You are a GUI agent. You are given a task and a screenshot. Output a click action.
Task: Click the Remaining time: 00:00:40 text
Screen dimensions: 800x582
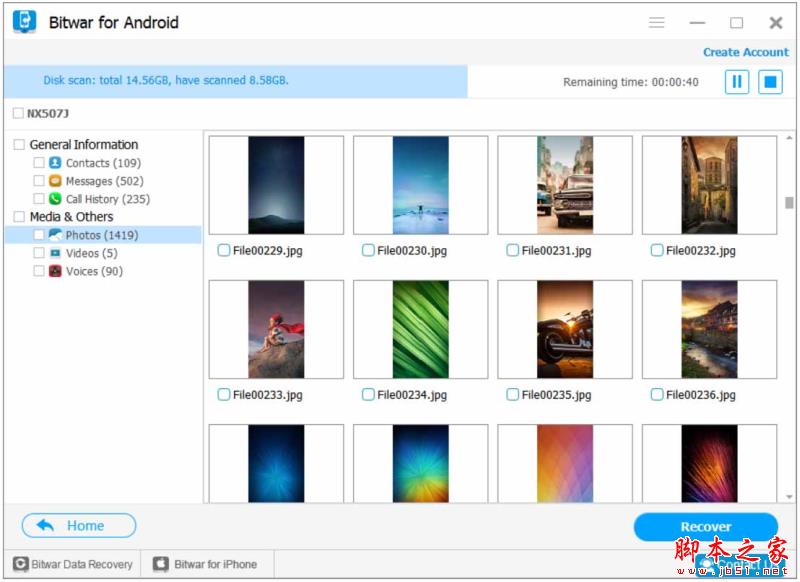[x=631, y=82]
